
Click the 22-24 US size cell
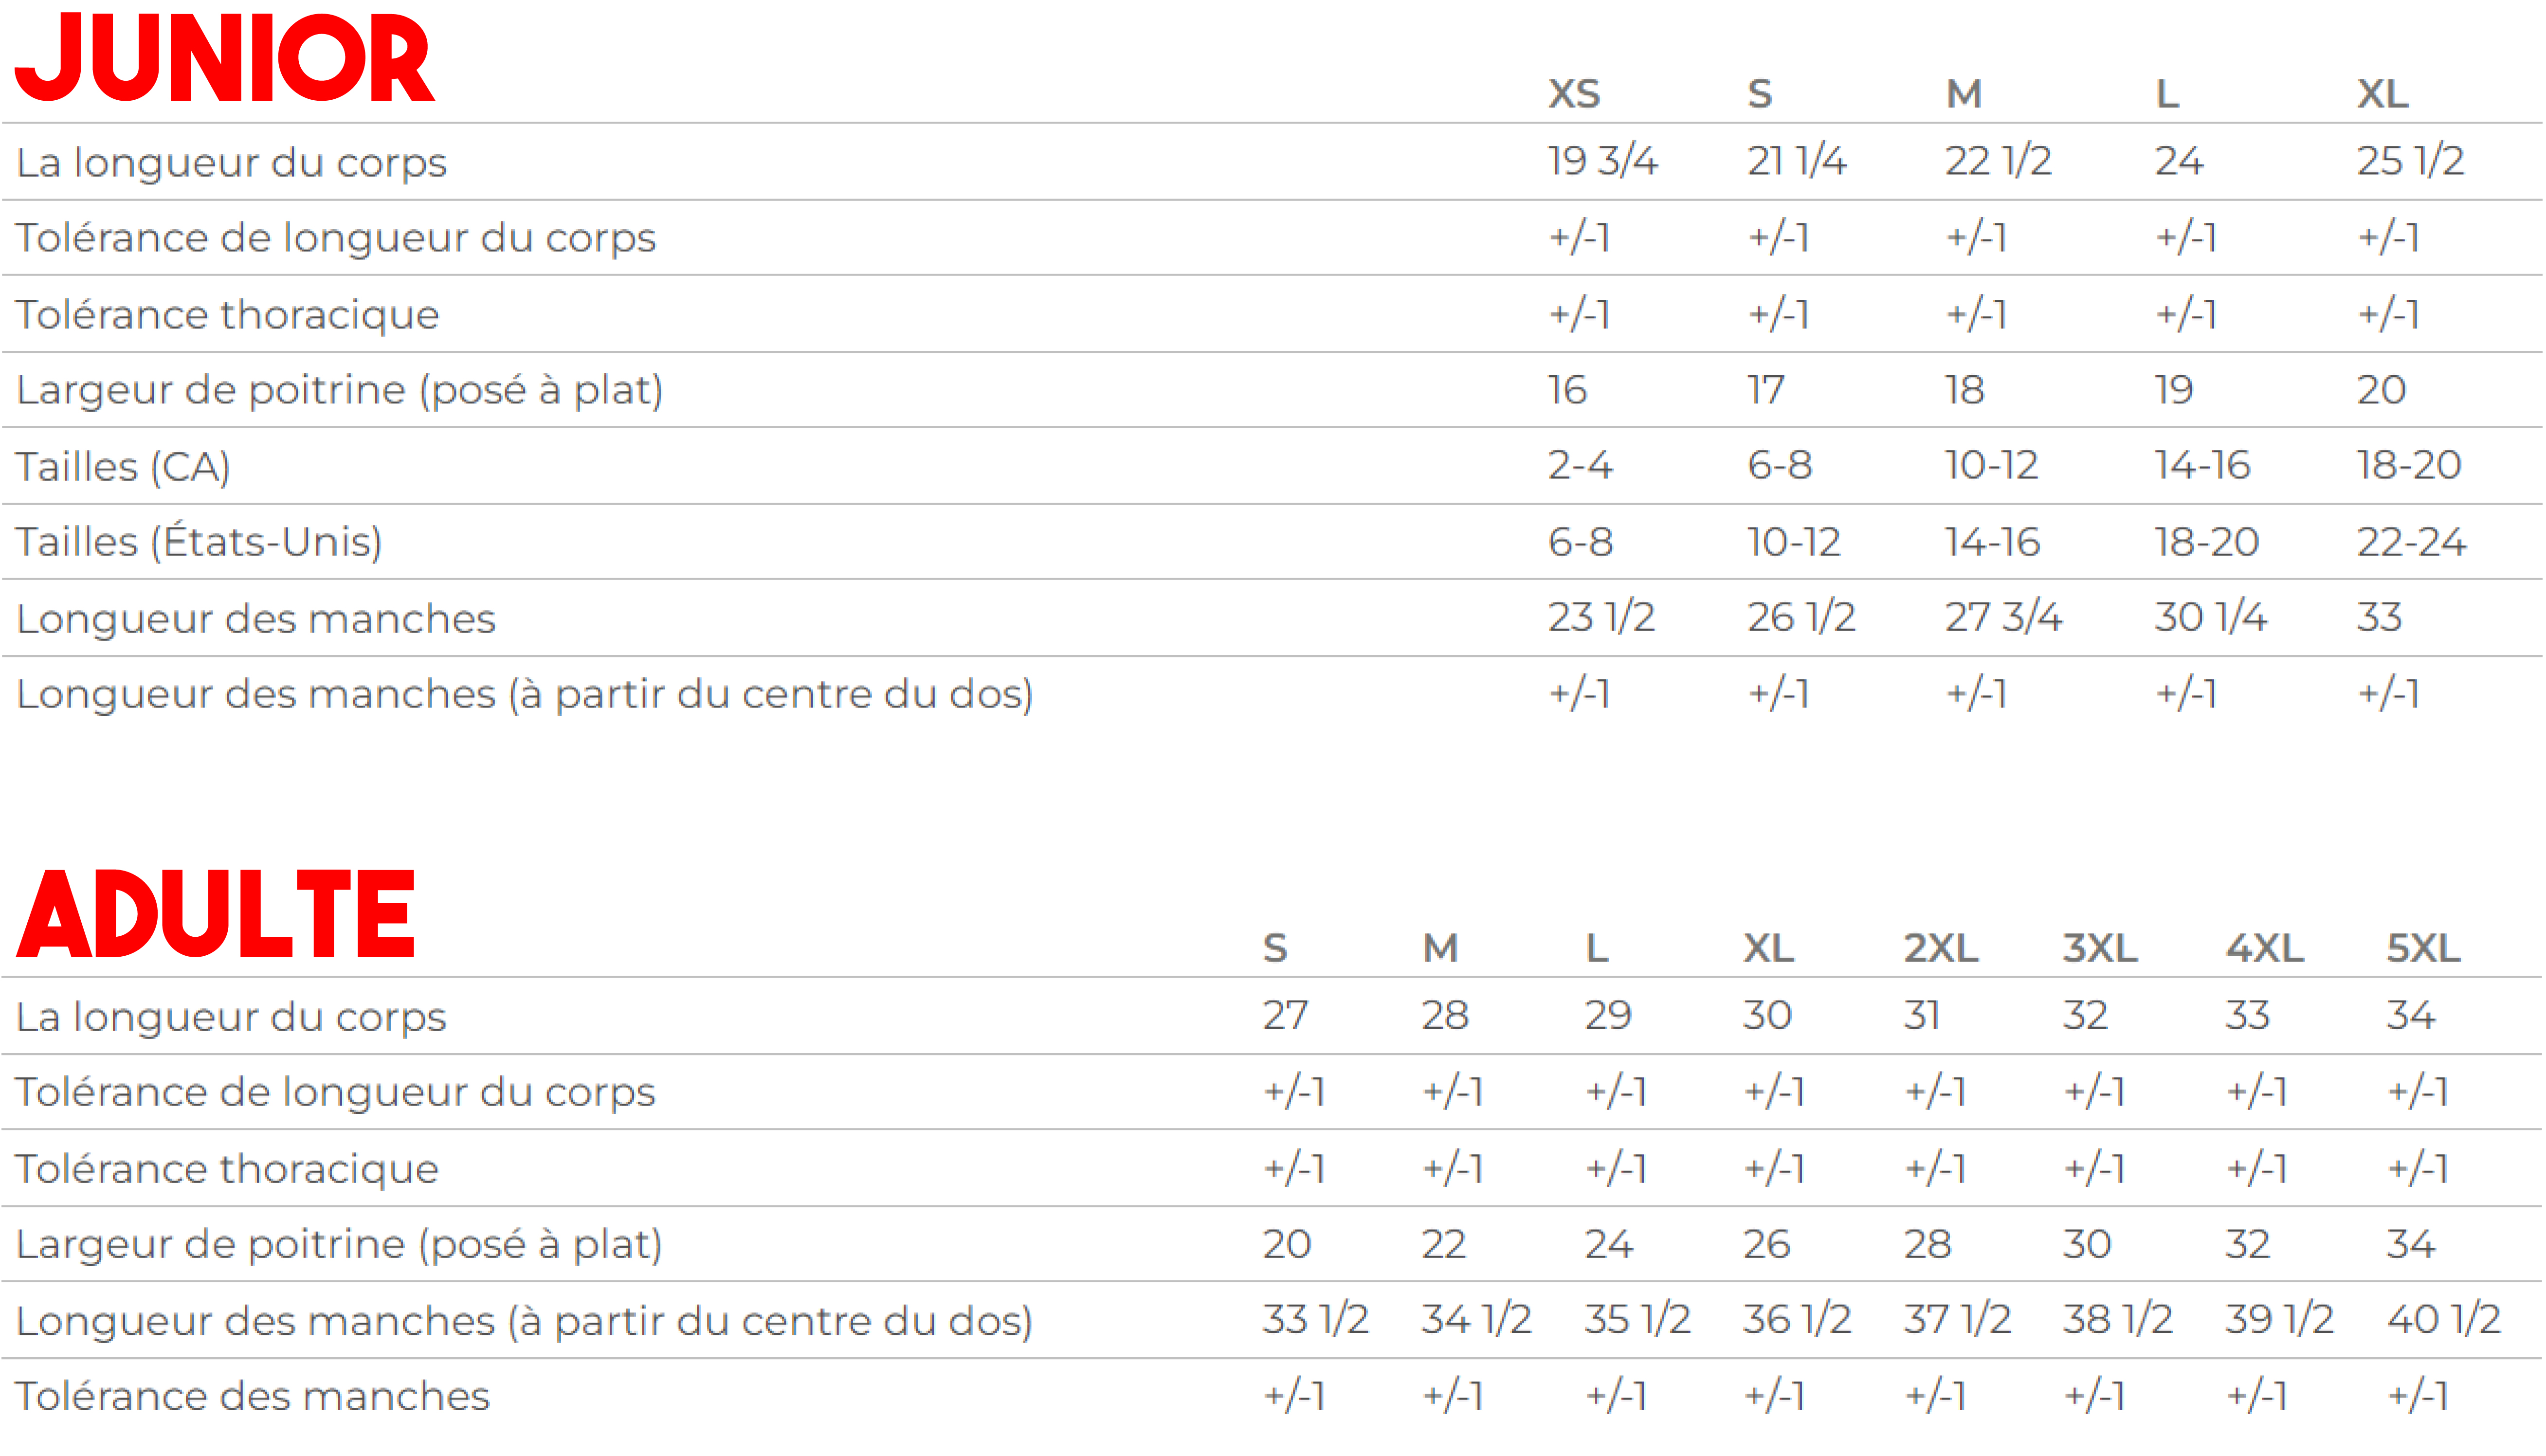[2411, 542]
